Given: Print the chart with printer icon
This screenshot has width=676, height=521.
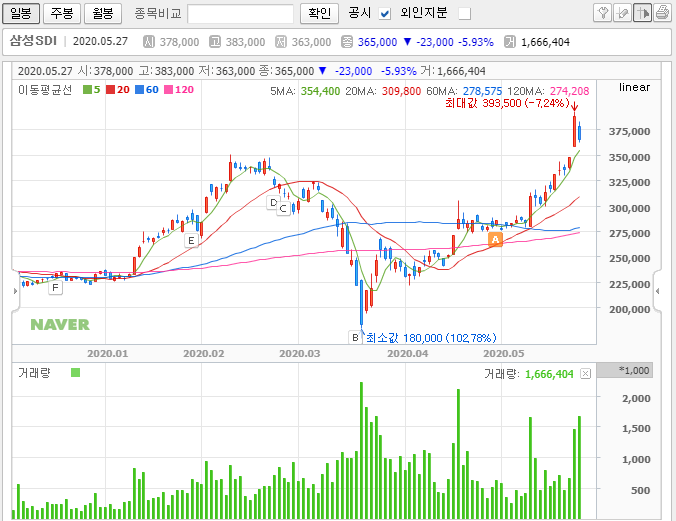Looking at the screenshot, I should click(x=662, y=13).
